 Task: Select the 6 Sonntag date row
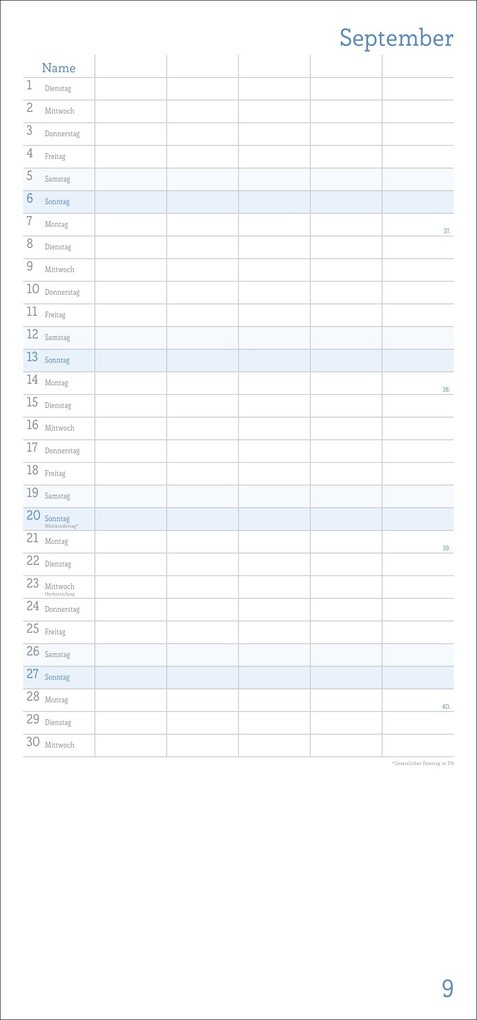[238, 202]
